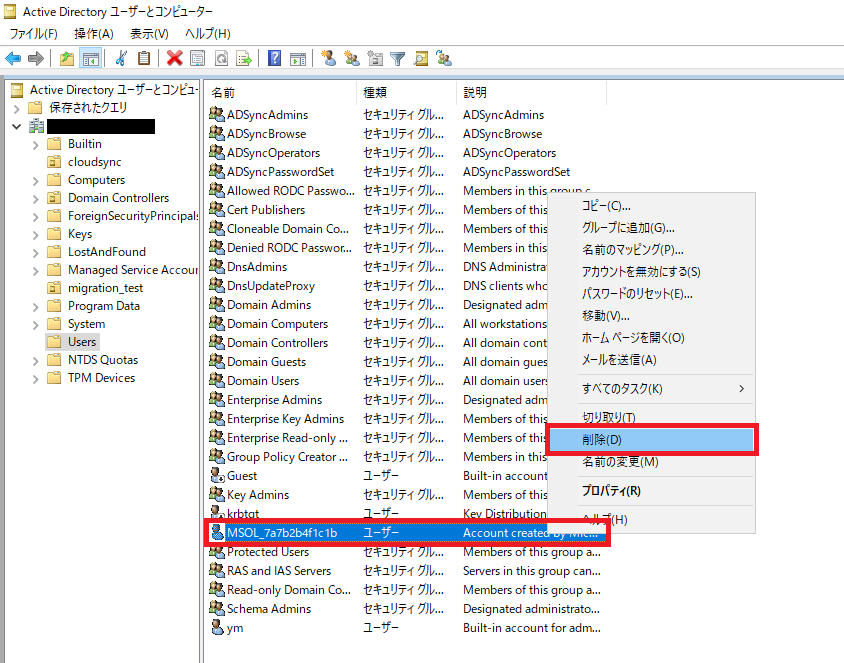Open the ファイル(F) menu
844x663 pixels.
pos(33,33)
